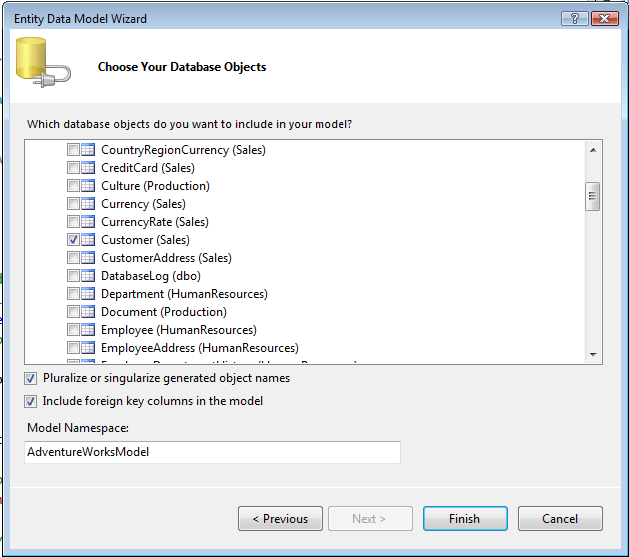
Task: Check the Department (HumanResources) checkbox
Action: tap(73, 294)
